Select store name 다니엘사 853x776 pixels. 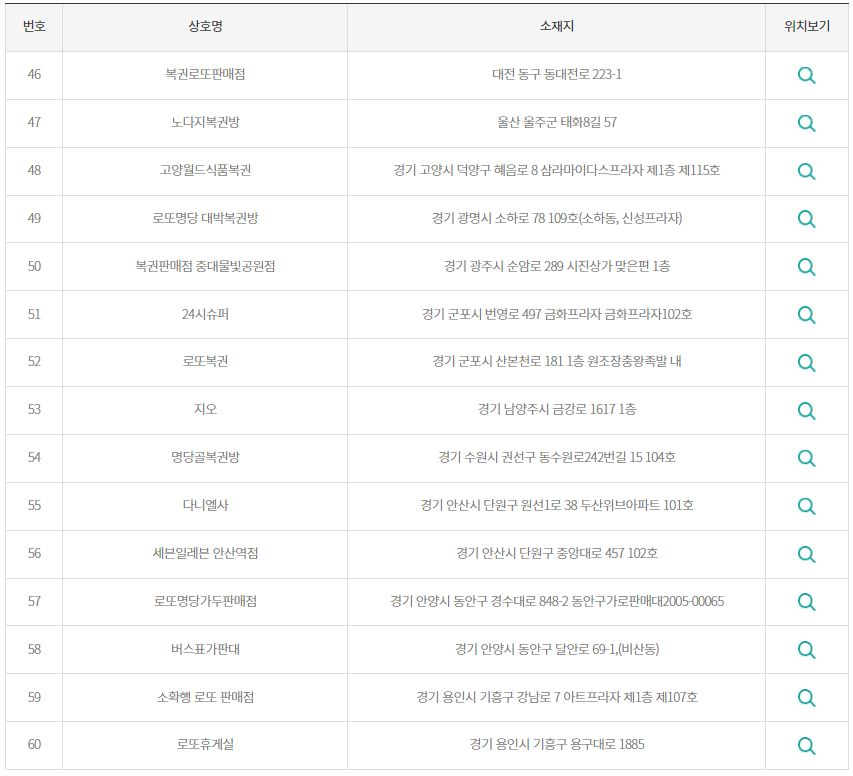click(205, 505)
